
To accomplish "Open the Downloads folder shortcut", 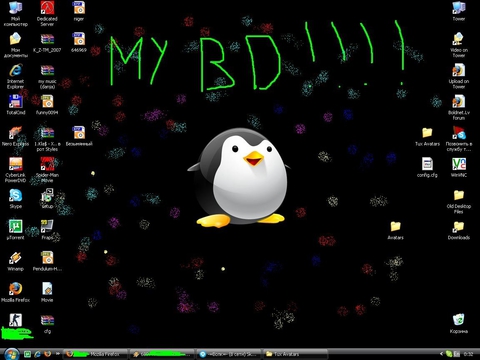I will [459, 230].
